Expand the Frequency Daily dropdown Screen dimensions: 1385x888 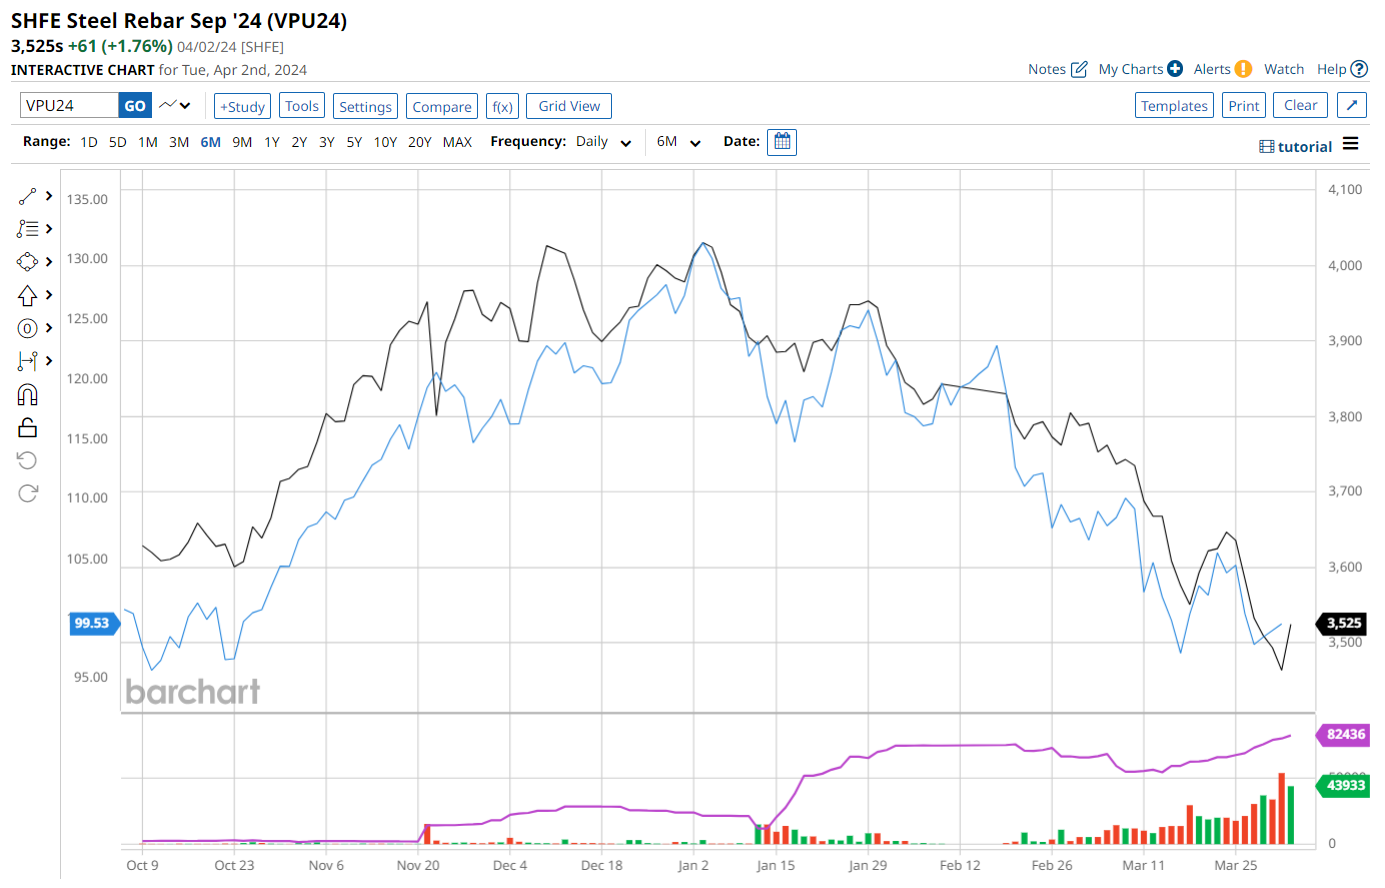click(603, 142)
